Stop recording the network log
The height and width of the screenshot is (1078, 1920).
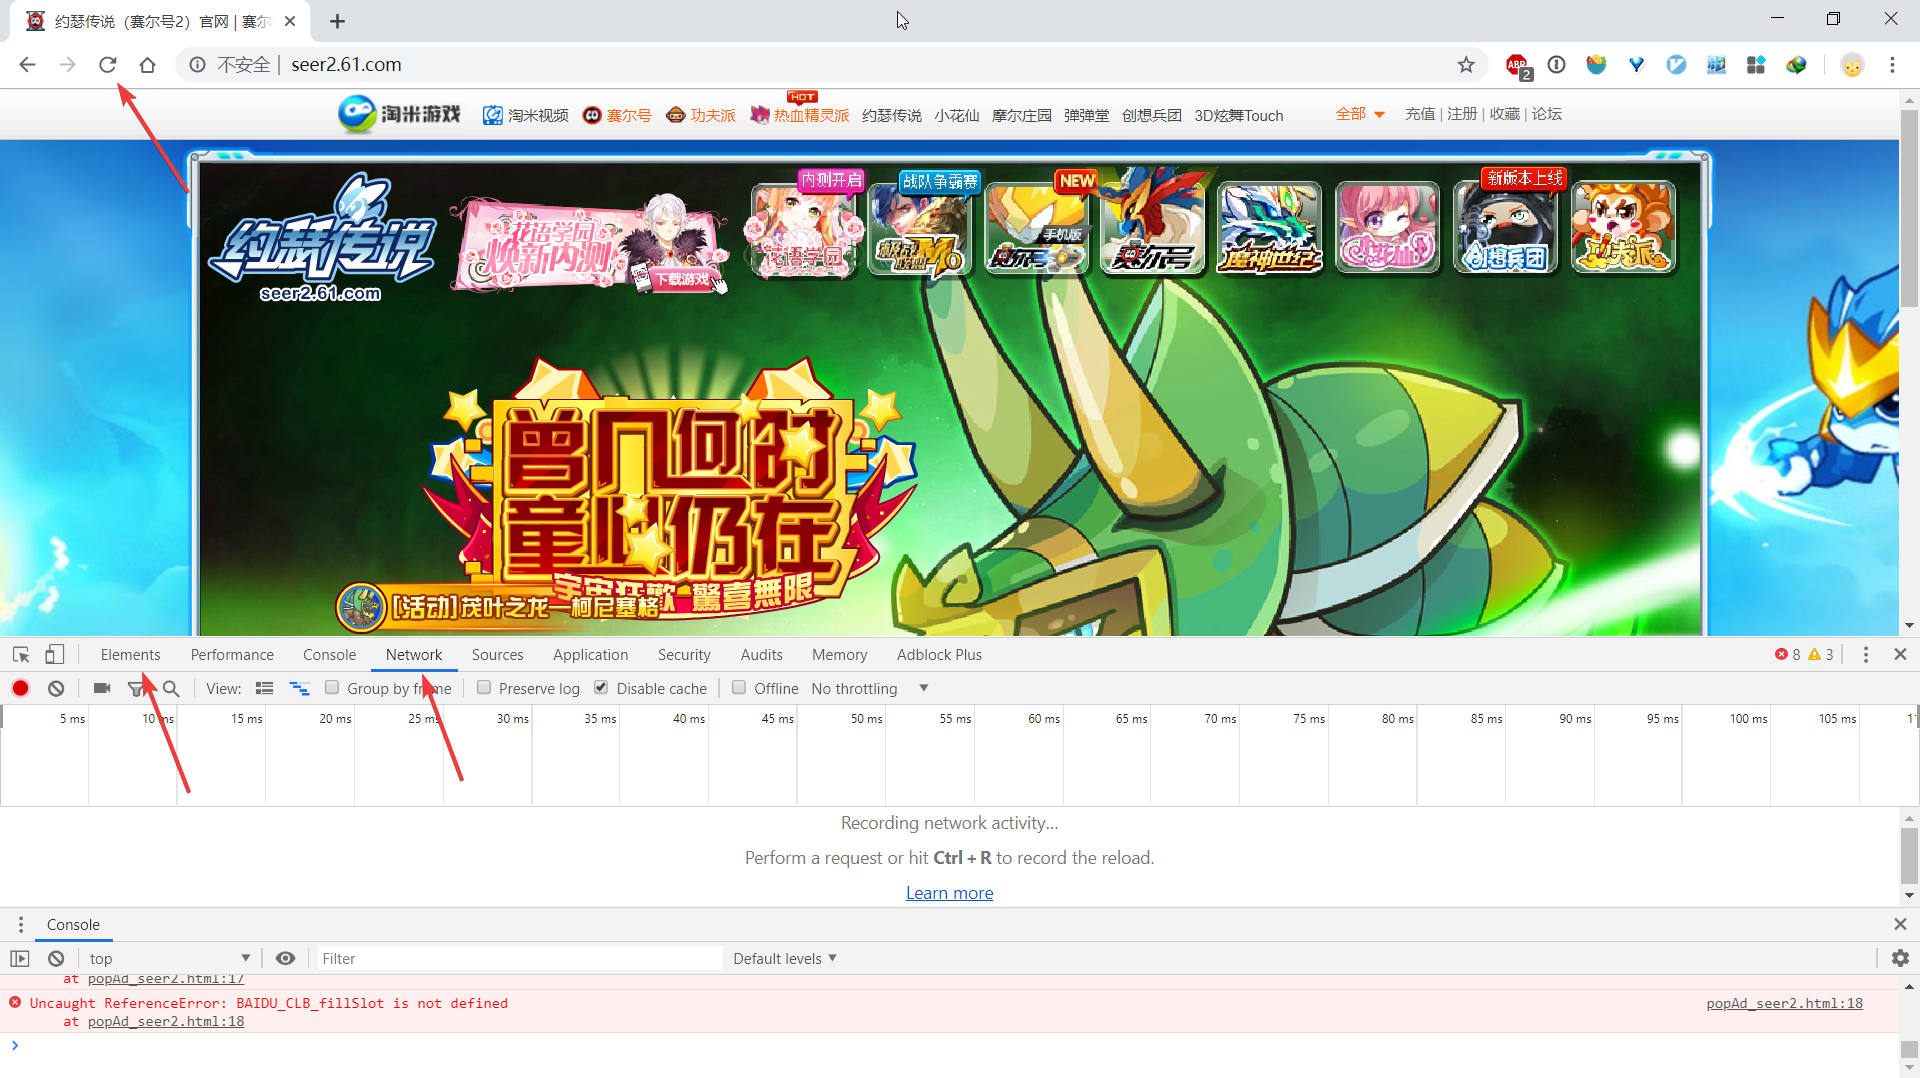[21, 688]
